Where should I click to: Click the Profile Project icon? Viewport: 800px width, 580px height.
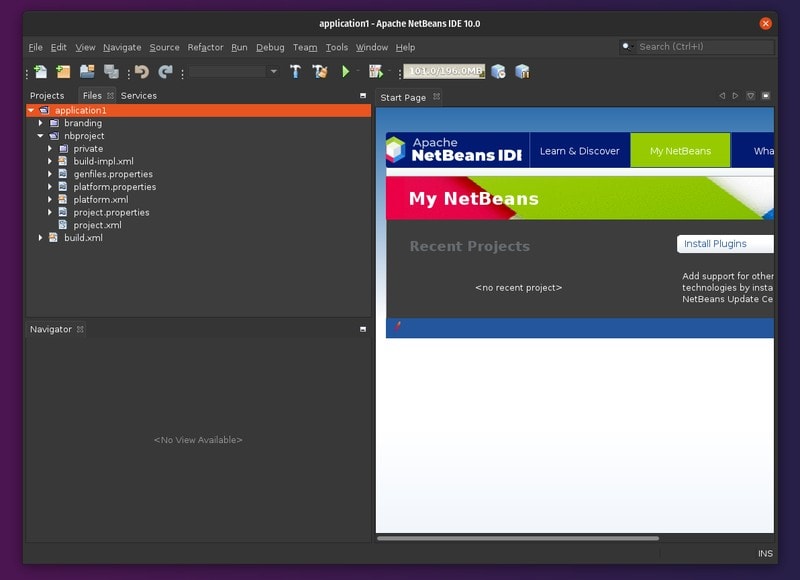(498, 71)
